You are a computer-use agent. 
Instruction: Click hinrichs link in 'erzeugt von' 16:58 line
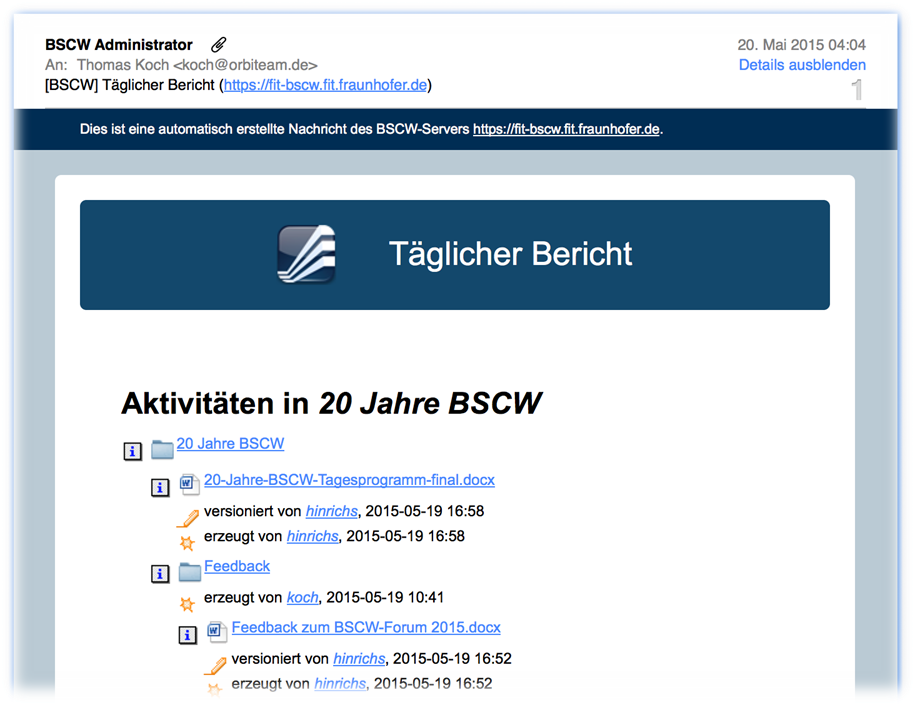click(x=312, y=536)
